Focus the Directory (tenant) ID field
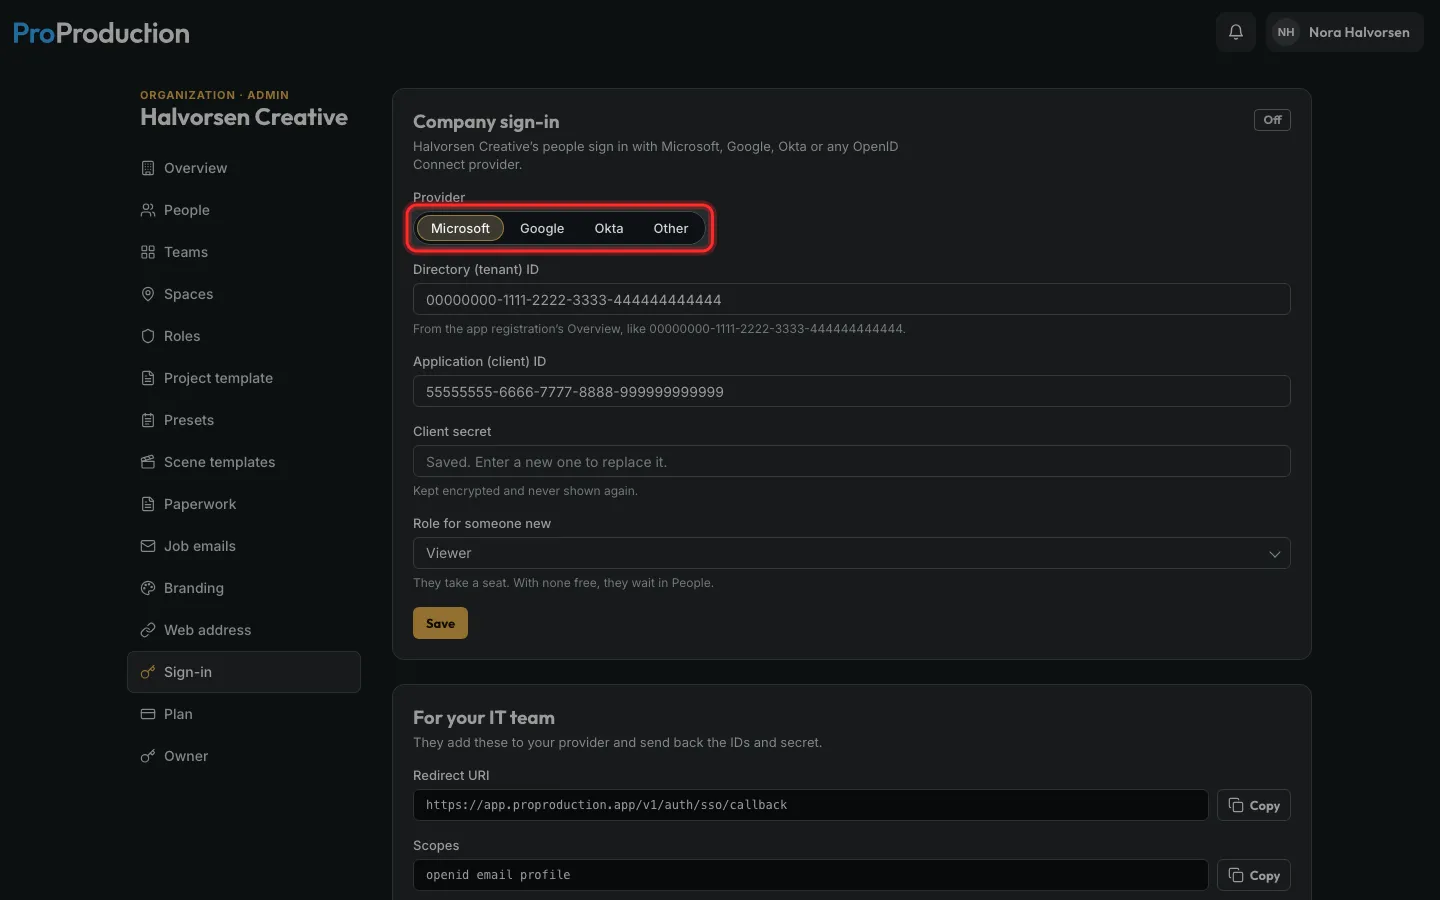The image size is (1440, 900). 852,299
